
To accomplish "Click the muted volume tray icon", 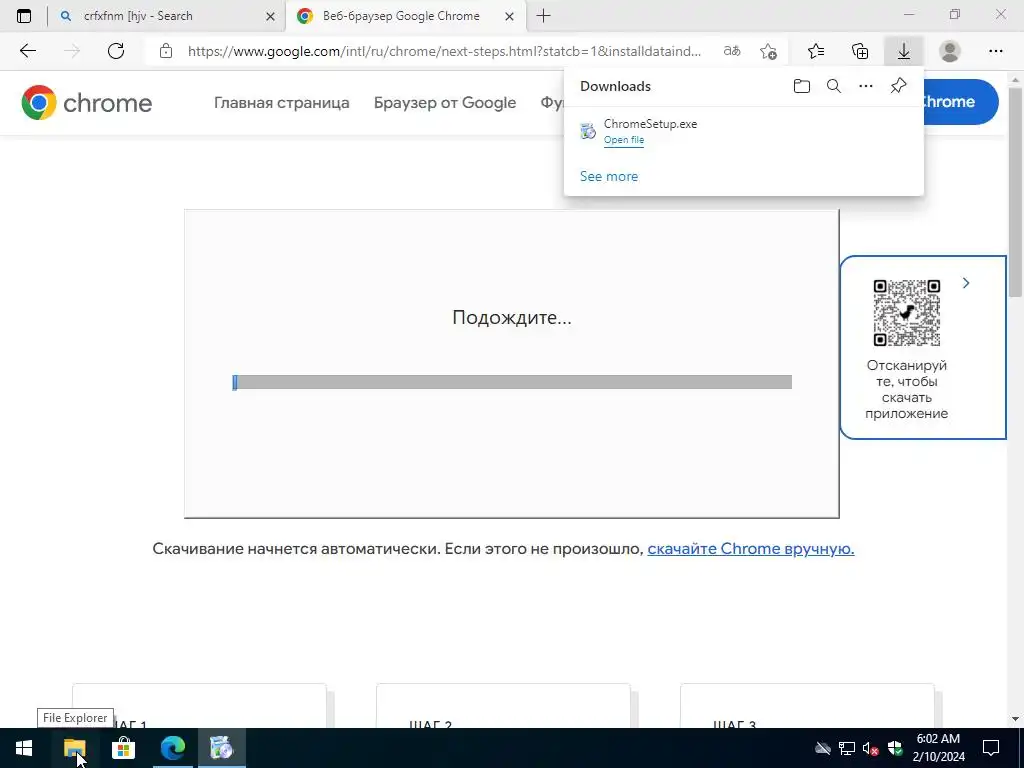I will 871,748.
